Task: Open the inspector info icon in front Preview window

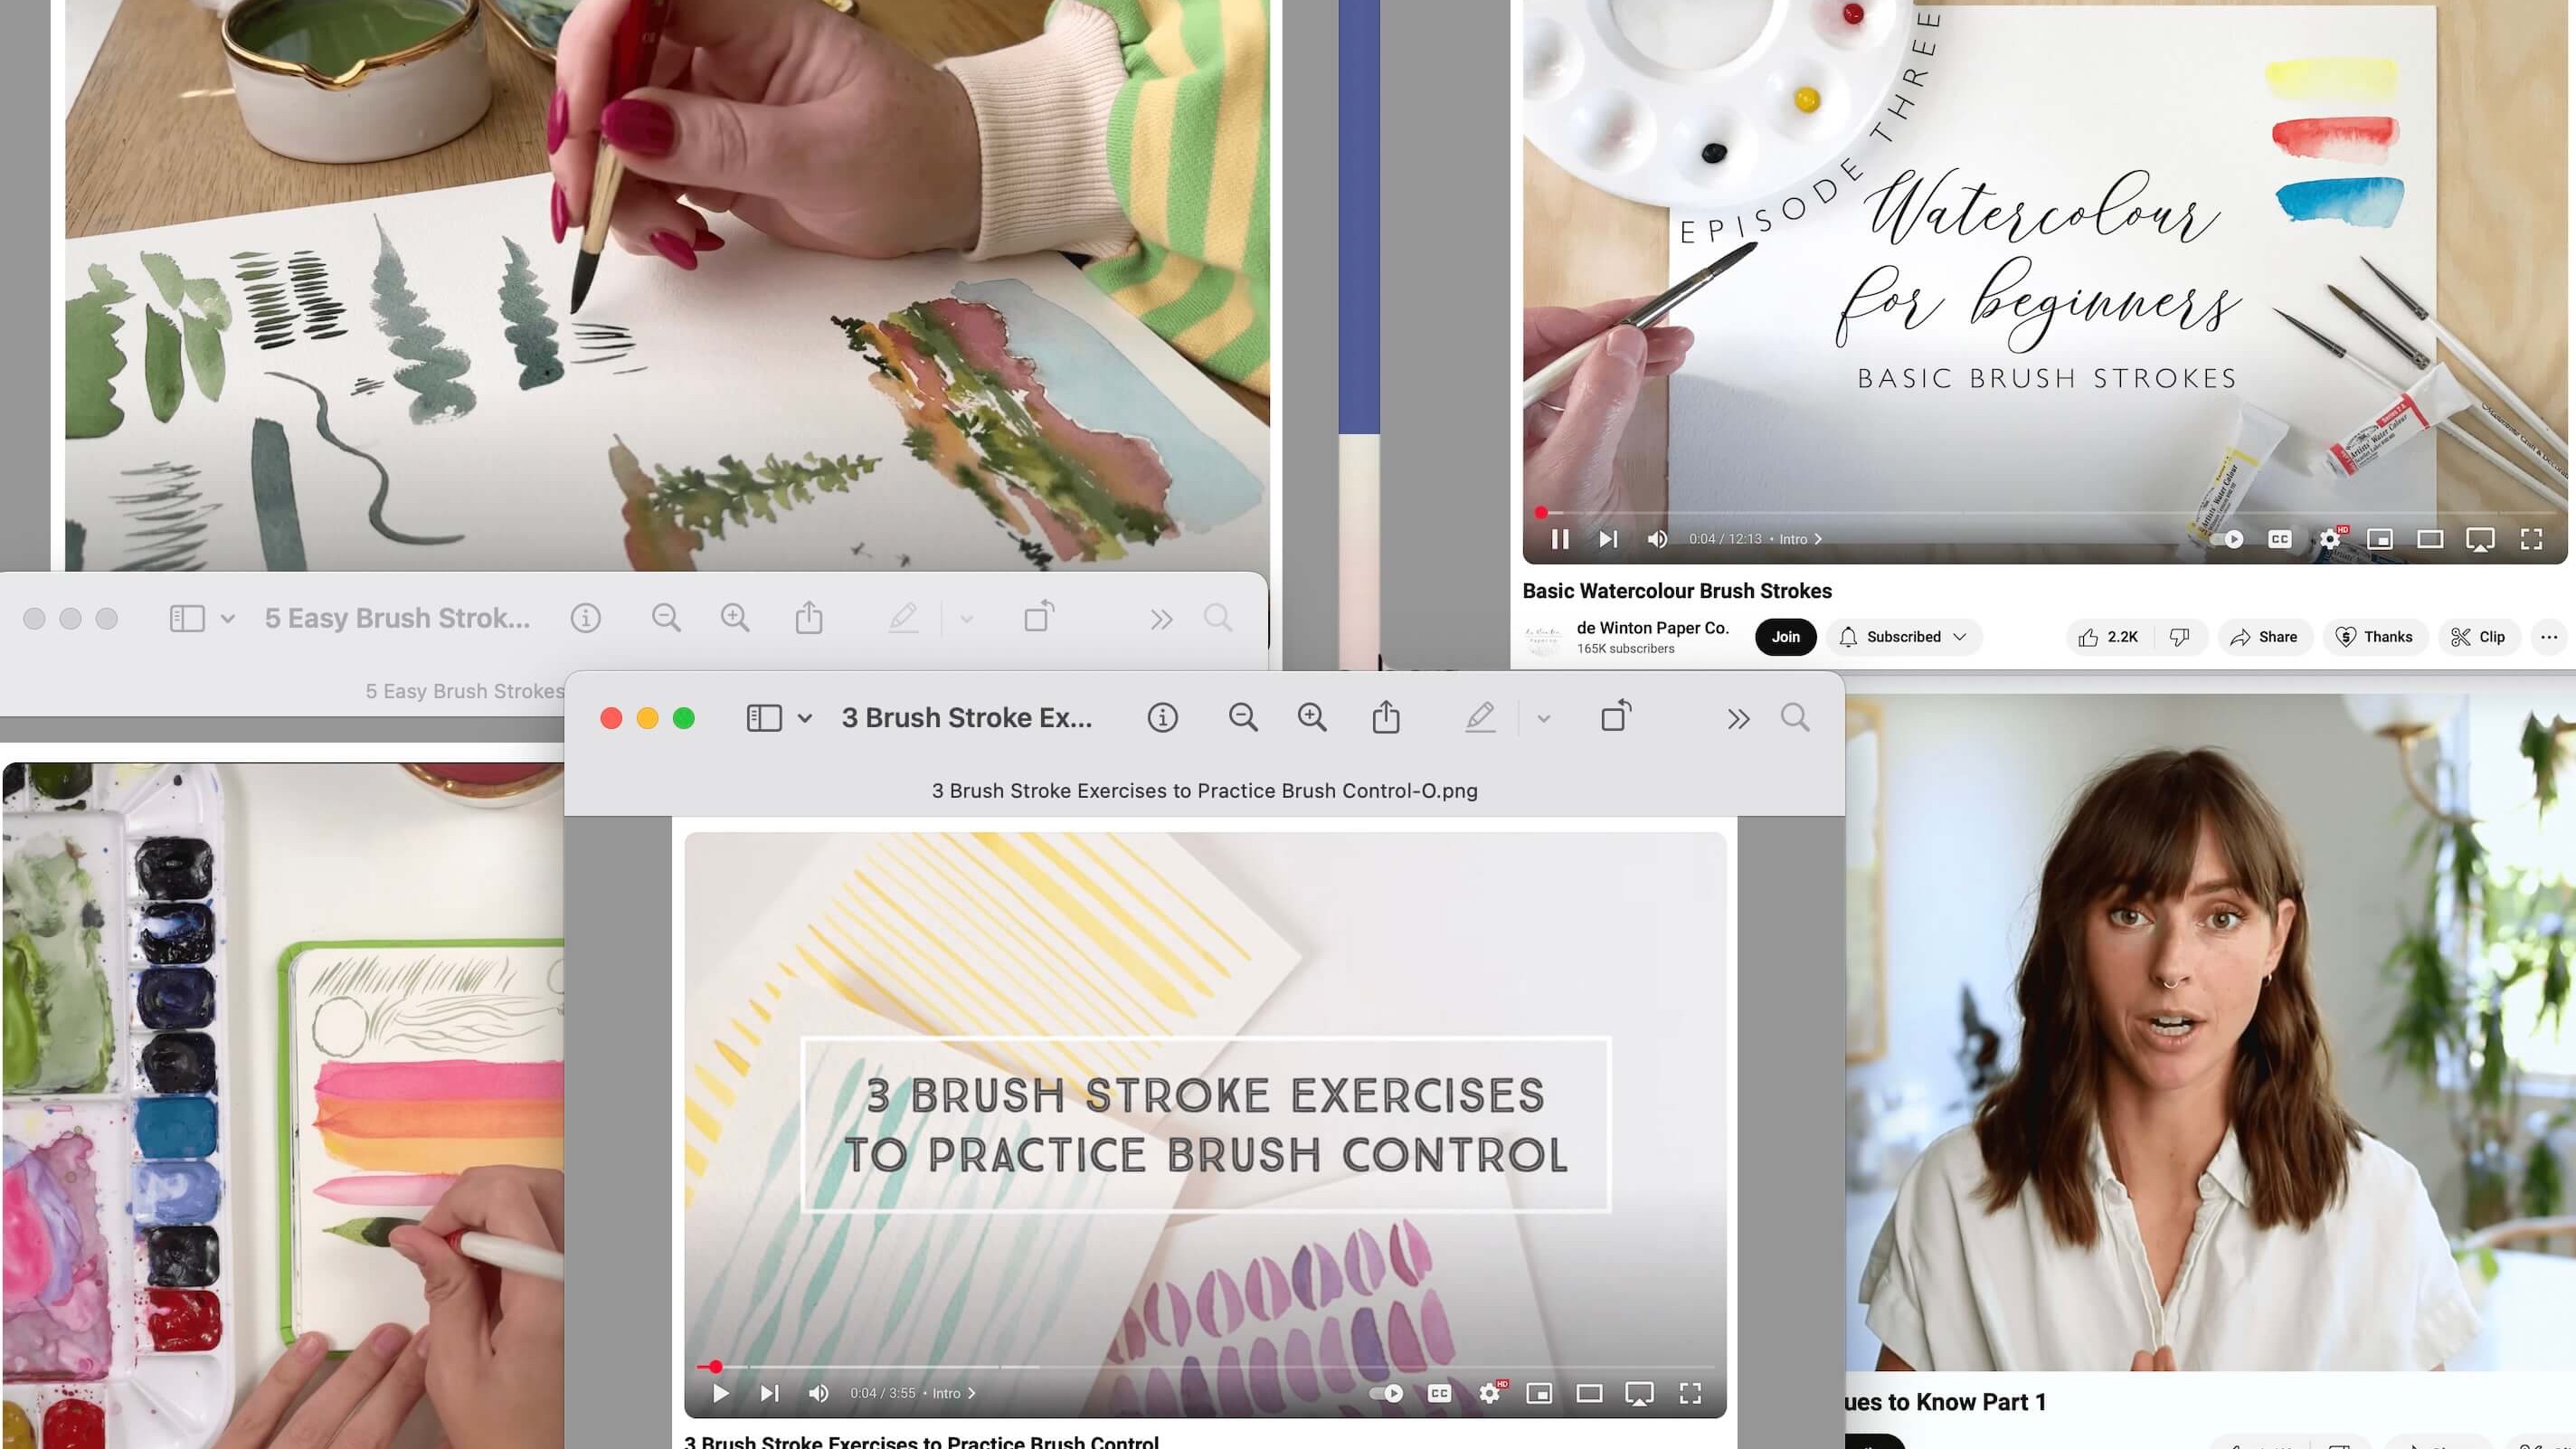Action: (1162, 718)
